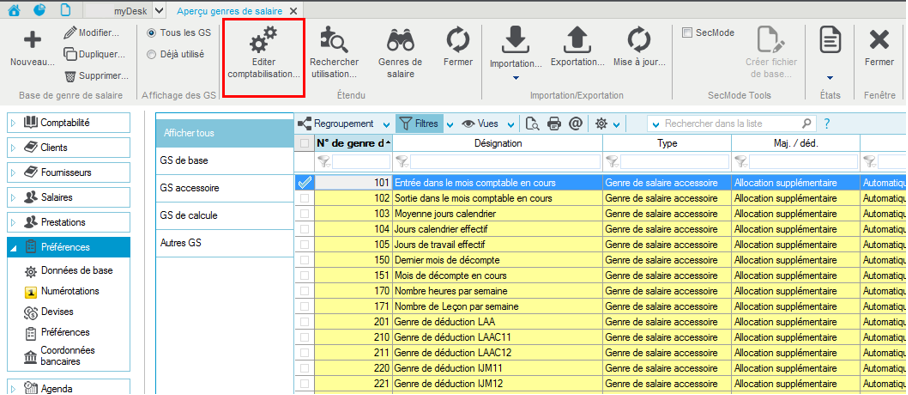Select Déjà utilisé radio button
The height and width of the screenshot is (395, 908).
tap(151, 54)
